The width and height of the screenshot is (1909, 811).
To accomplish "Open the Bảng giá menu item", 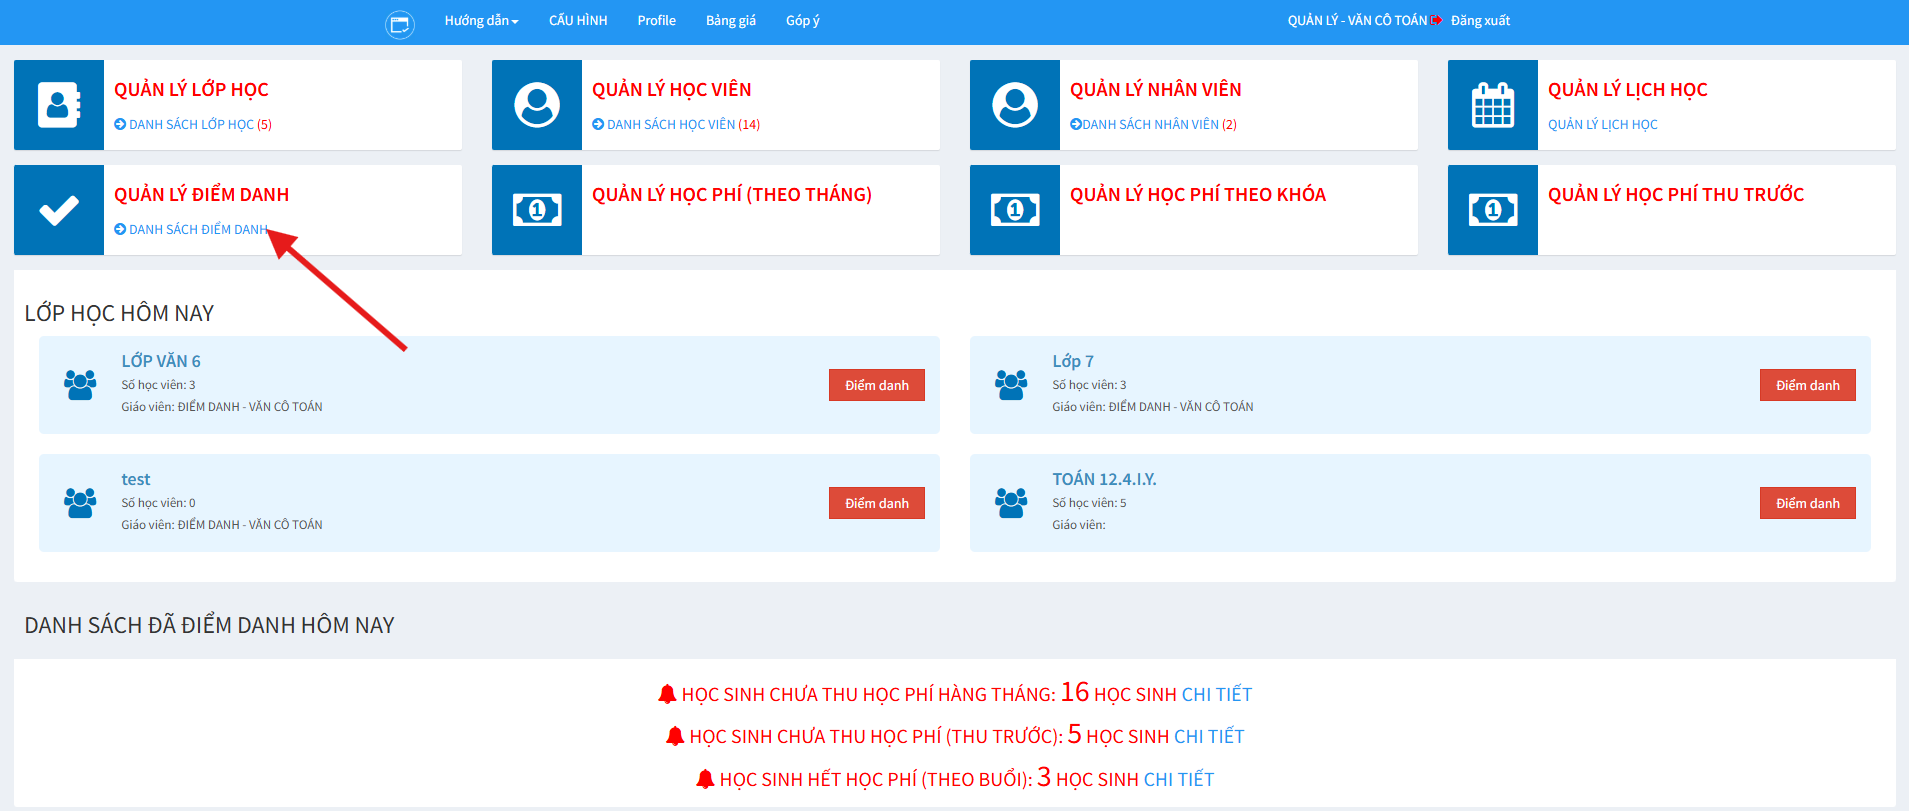I will tap(730, 21).
